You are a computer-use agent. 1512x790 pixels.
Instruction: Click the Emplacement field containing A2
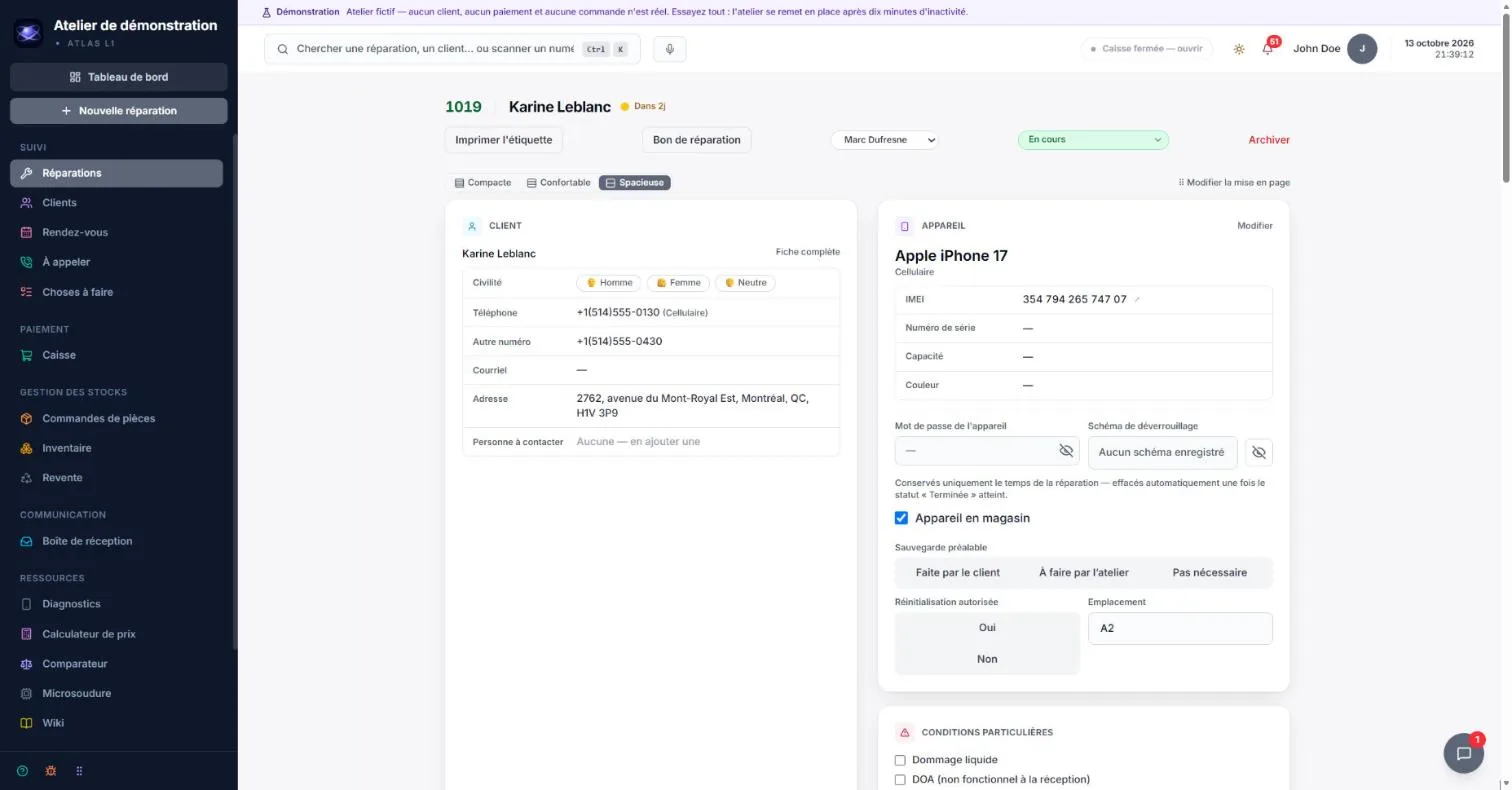[1180, 628]
